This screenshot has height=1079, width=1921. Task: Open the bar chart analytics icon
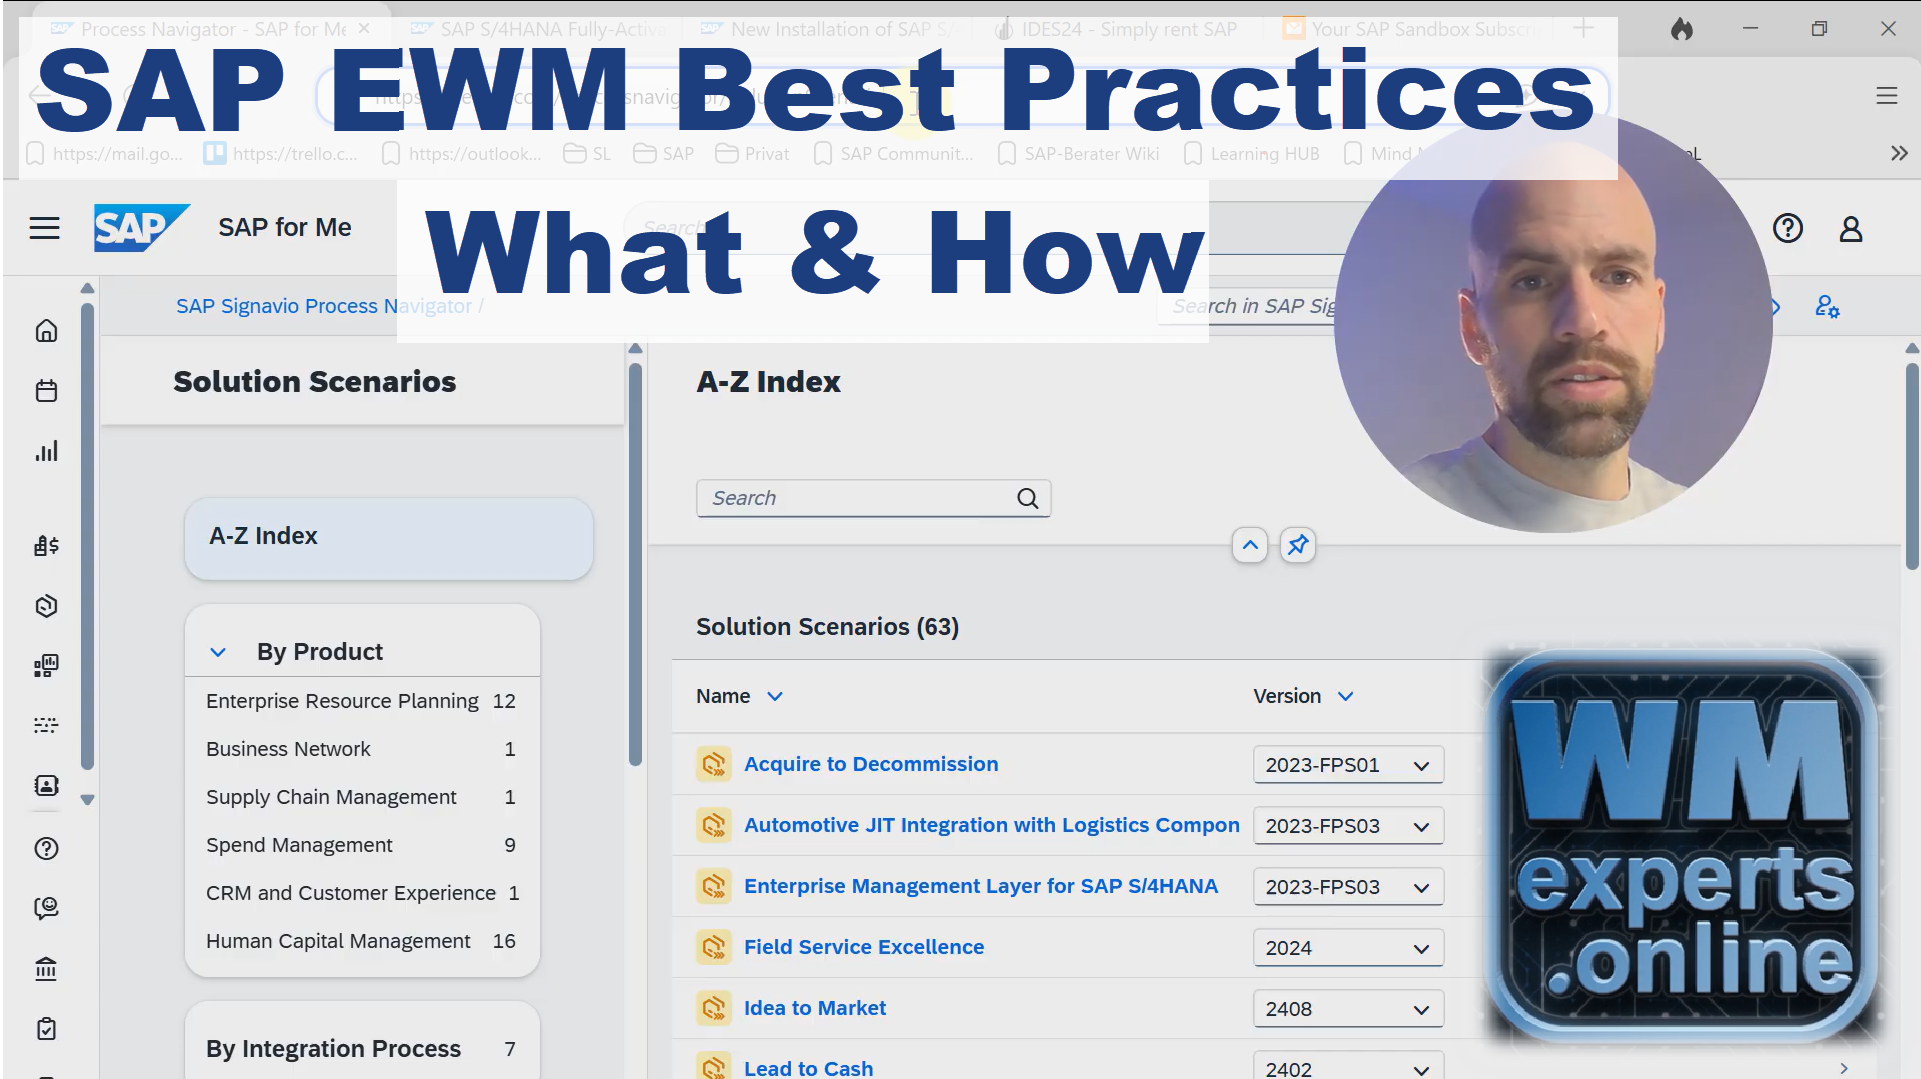click(x=46, y=451)
